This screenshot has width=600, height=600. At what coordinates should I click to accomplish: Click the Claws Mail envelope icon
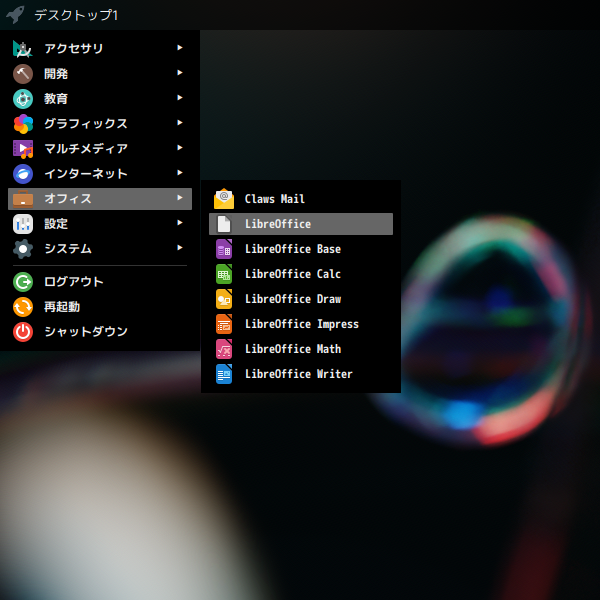tap(224, 199)
